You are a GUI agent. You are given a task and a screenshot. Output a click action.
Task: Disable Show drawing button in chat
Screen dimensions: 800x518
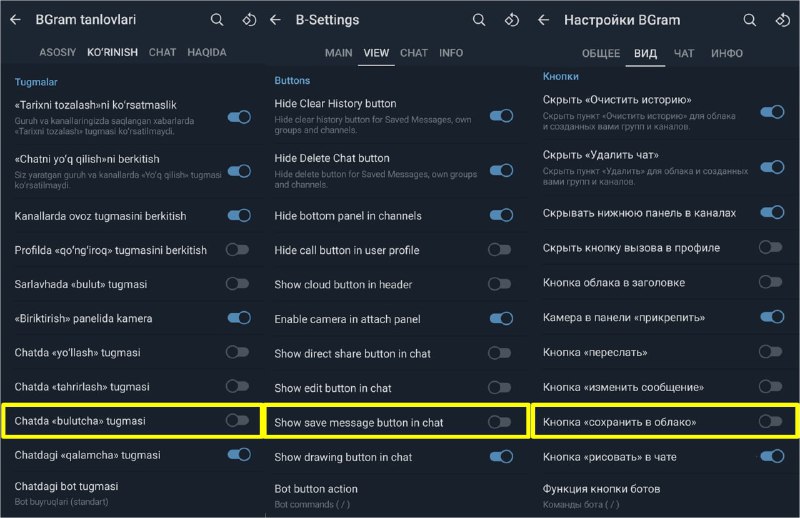click(x=502, y=456)
